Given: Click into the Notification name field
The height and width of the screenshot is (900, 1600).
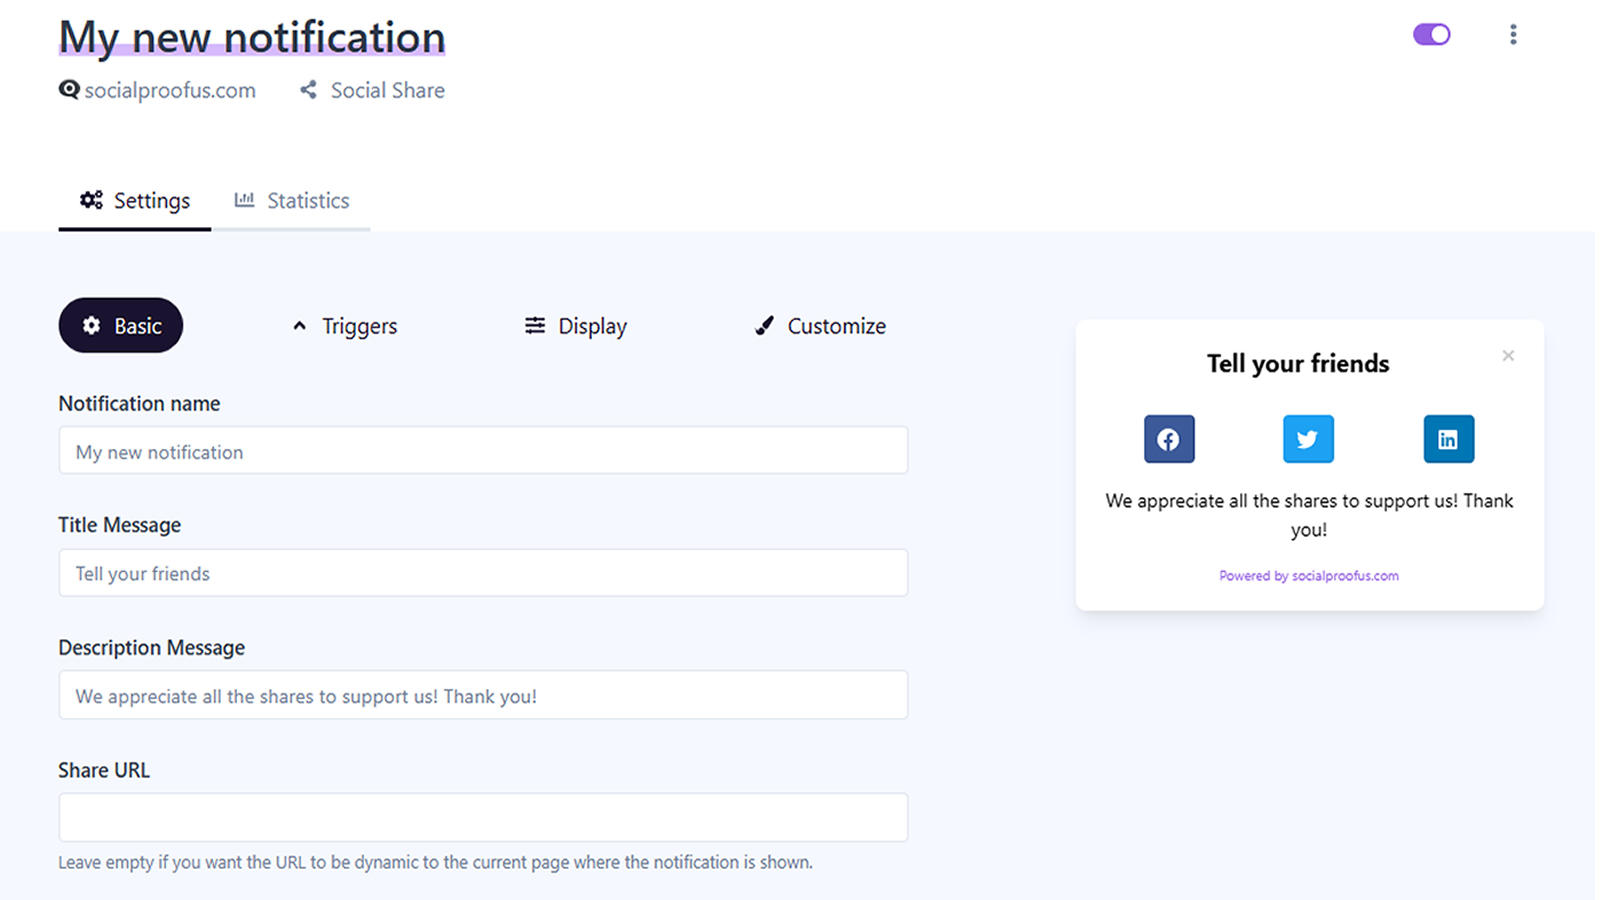Looking at the screenshot, I should pos(483,451).
